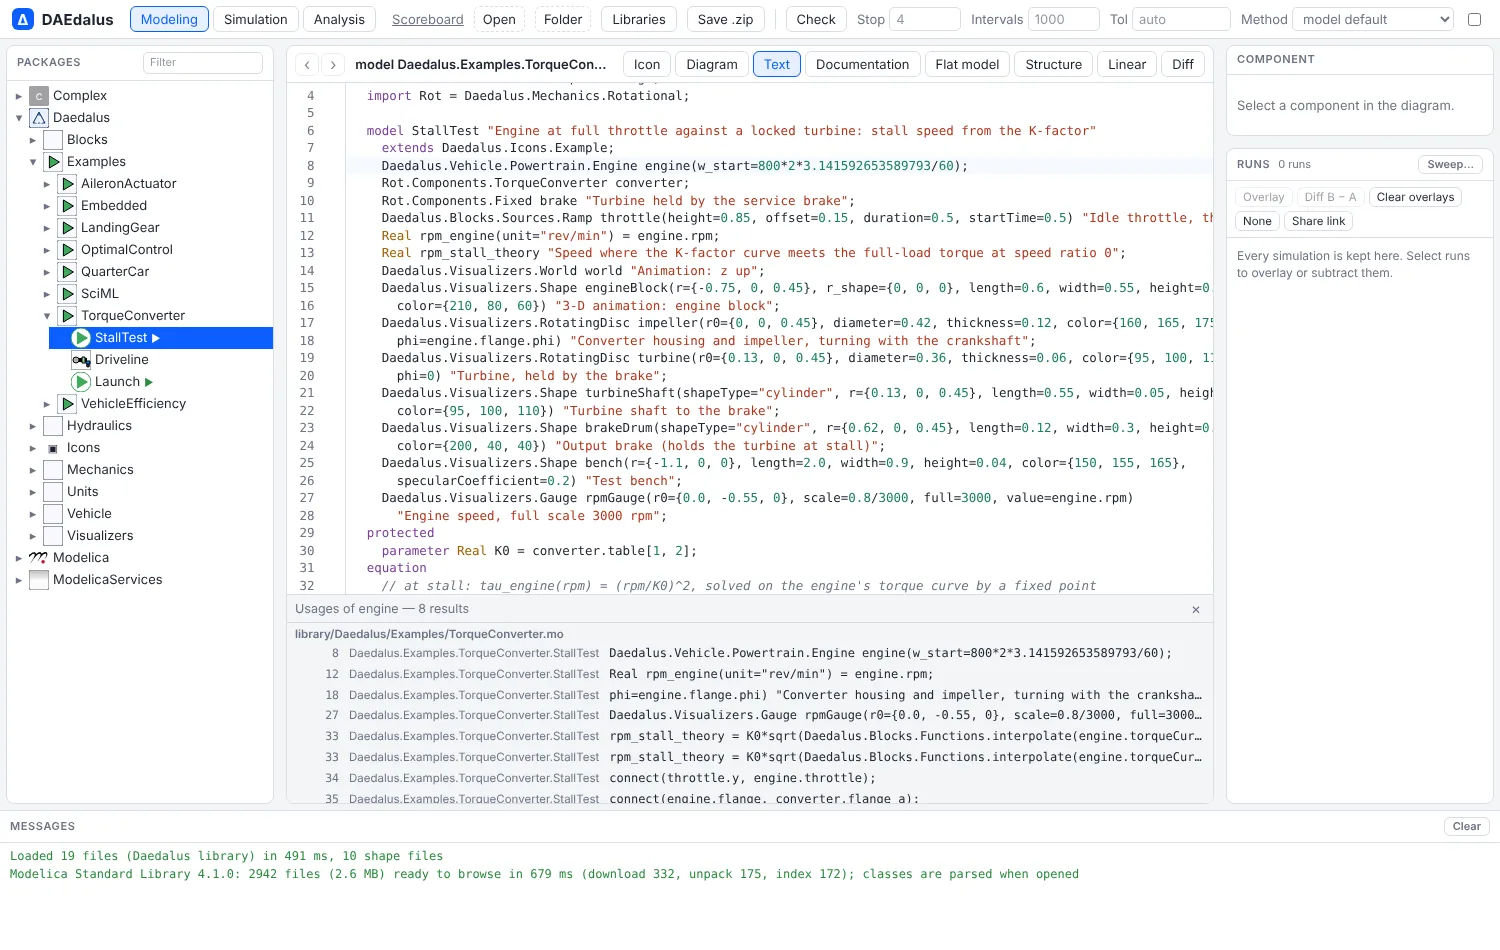Click the Launch model run icon
The height and width of the screenshot is (950, 1500).
pos(81,382)
